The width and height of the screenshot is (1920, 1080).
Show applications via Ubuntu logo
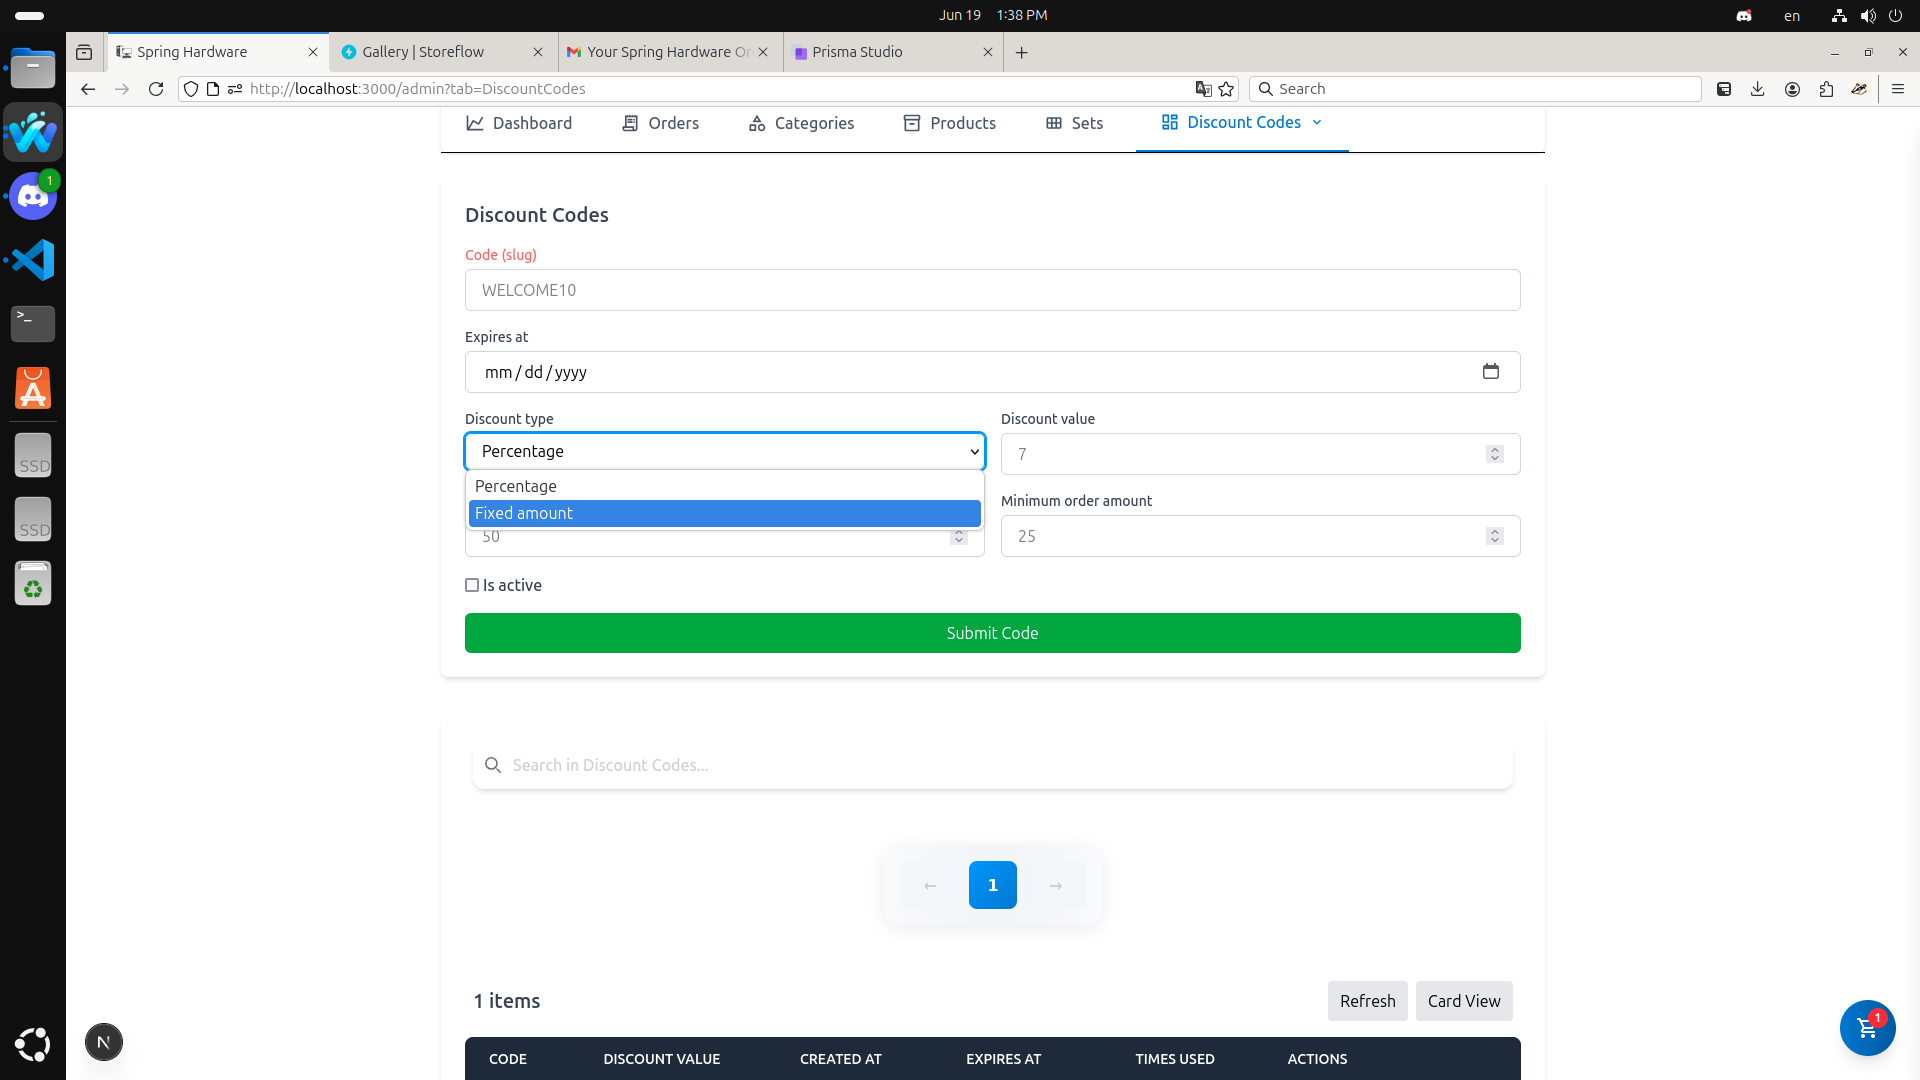33,1044
